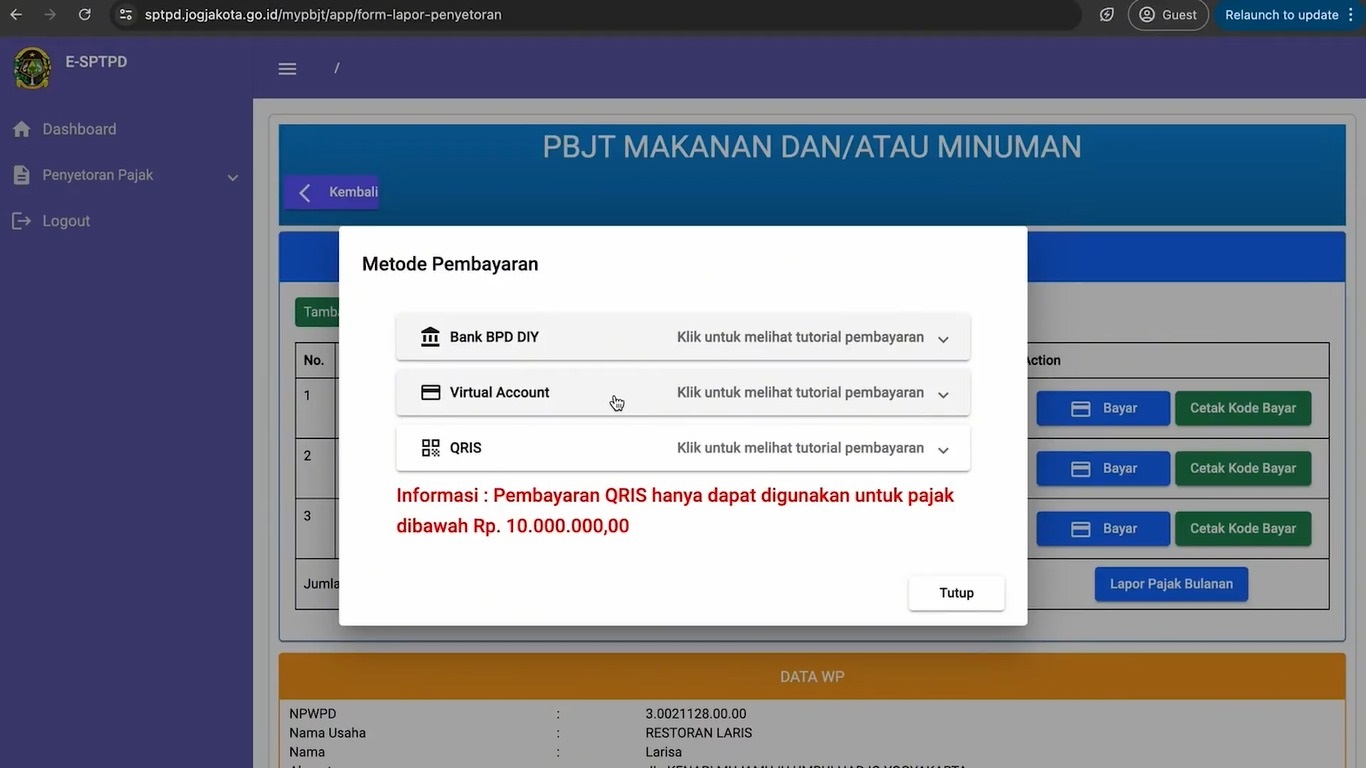
Task: Click PBJT MAKANAN DAN/ATAU MINUMAN heading
Action: (x=812, y=147)
